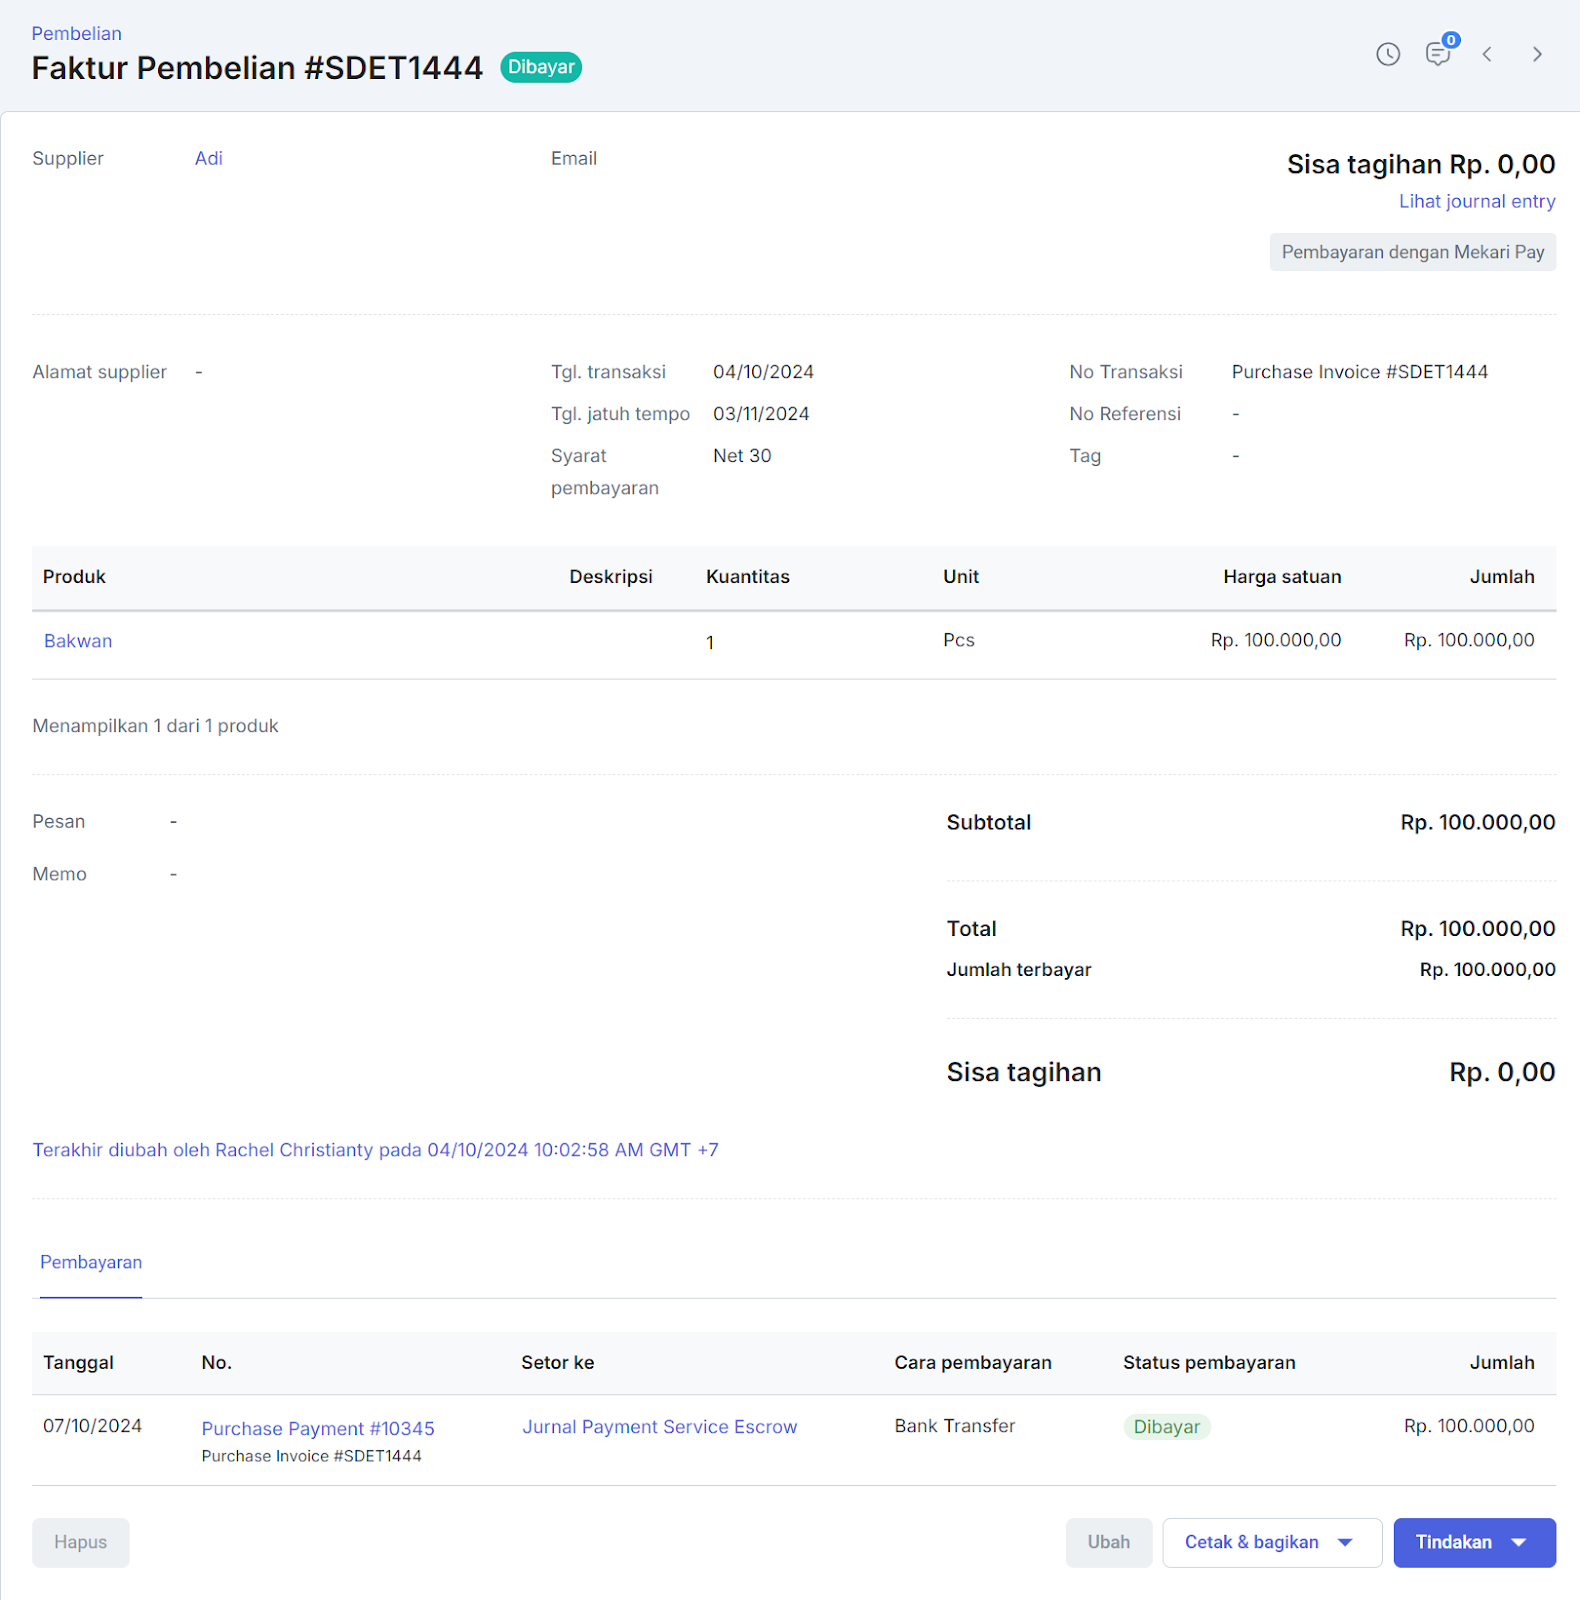Screen dimensions: 1580x1600
Task: Click the Dibayar status badge in header
Action: 541,67
